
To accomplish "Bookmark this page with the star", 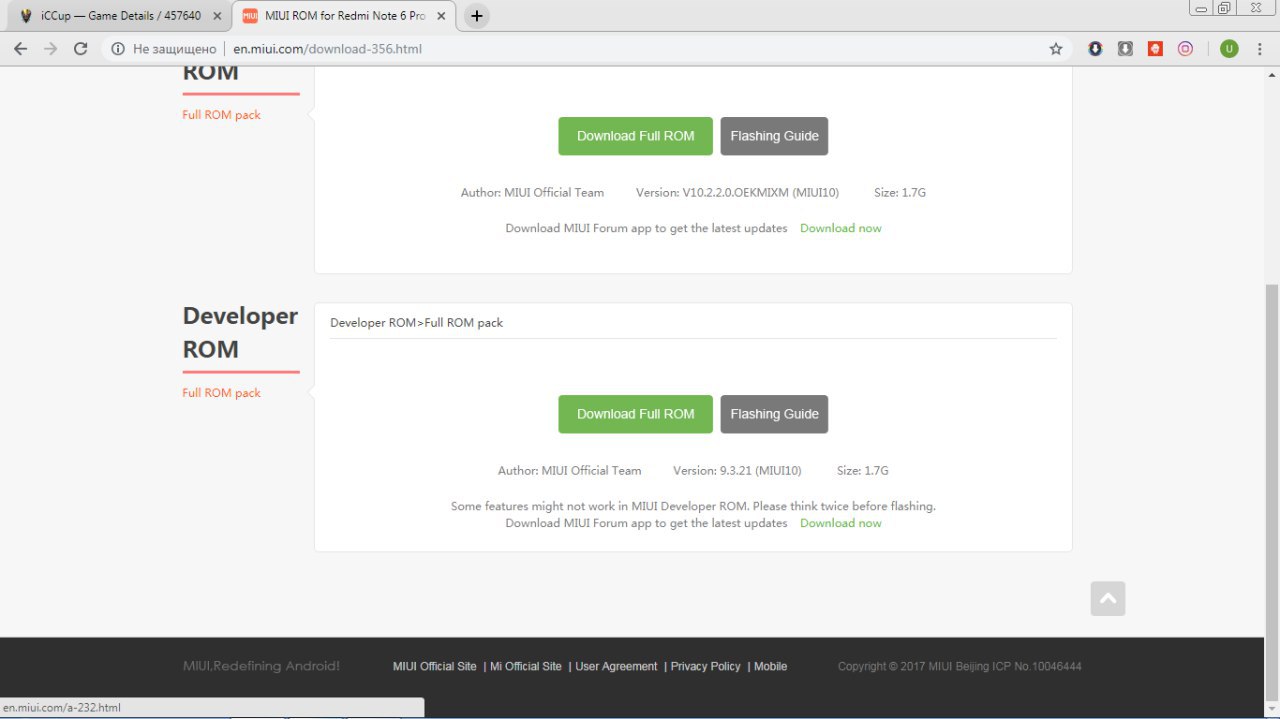I will pyautogui.click(x=1056, y=48).
